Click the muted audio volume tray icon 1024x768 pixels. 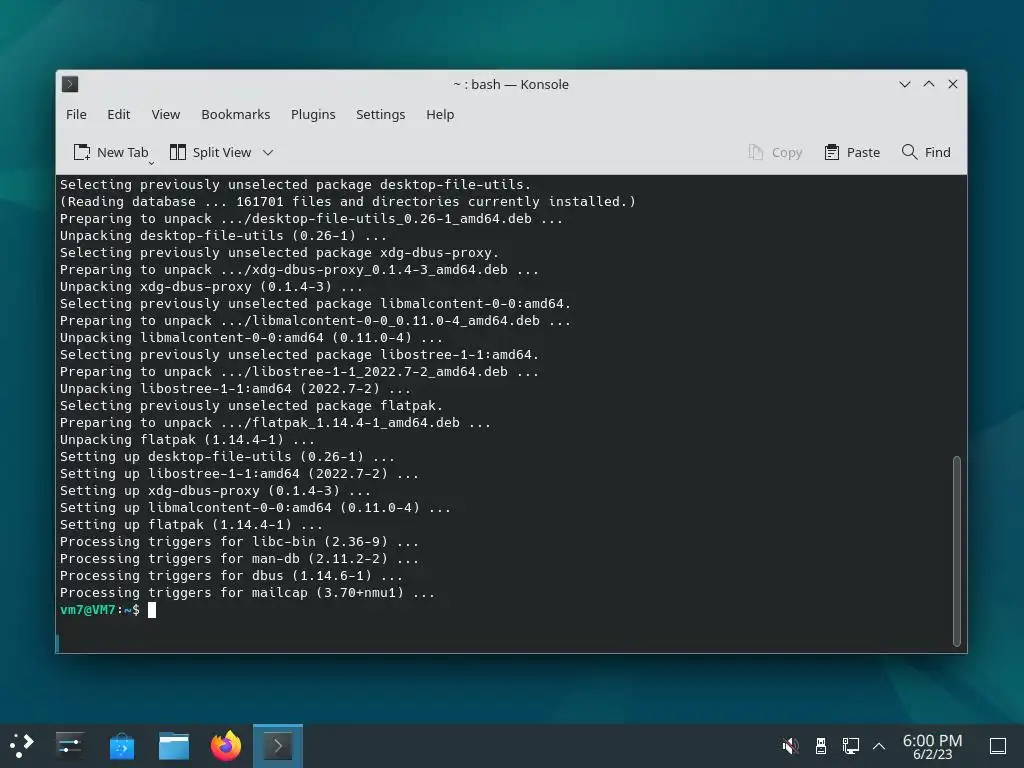tap(790, 745)
